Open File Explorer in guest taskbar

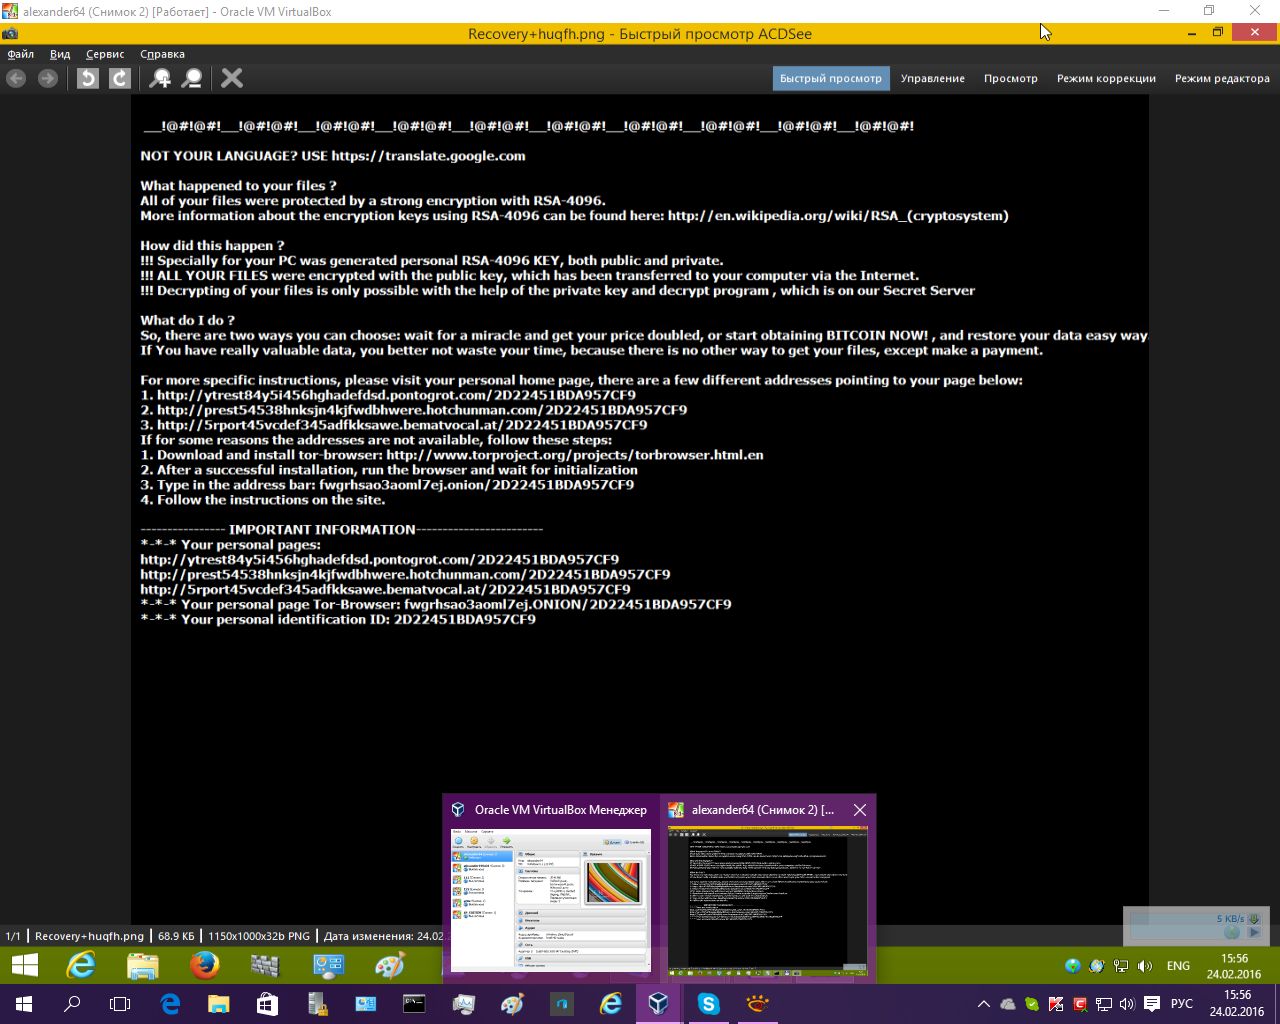point(143,965)
